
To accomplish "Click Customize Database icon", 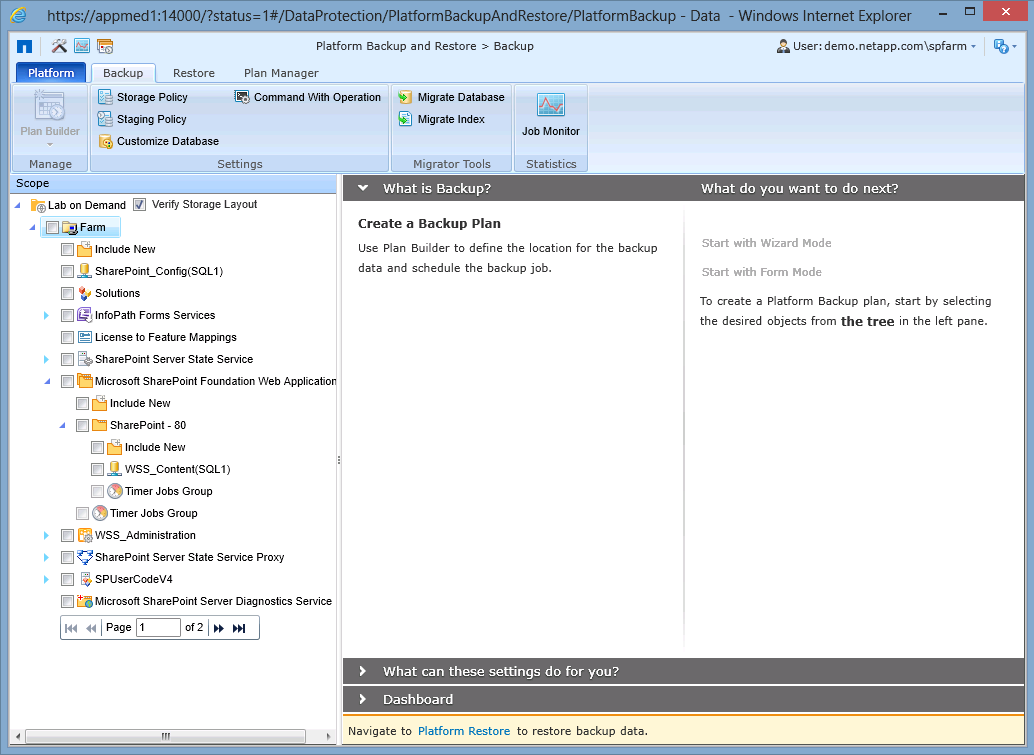I will coord(105,141).
